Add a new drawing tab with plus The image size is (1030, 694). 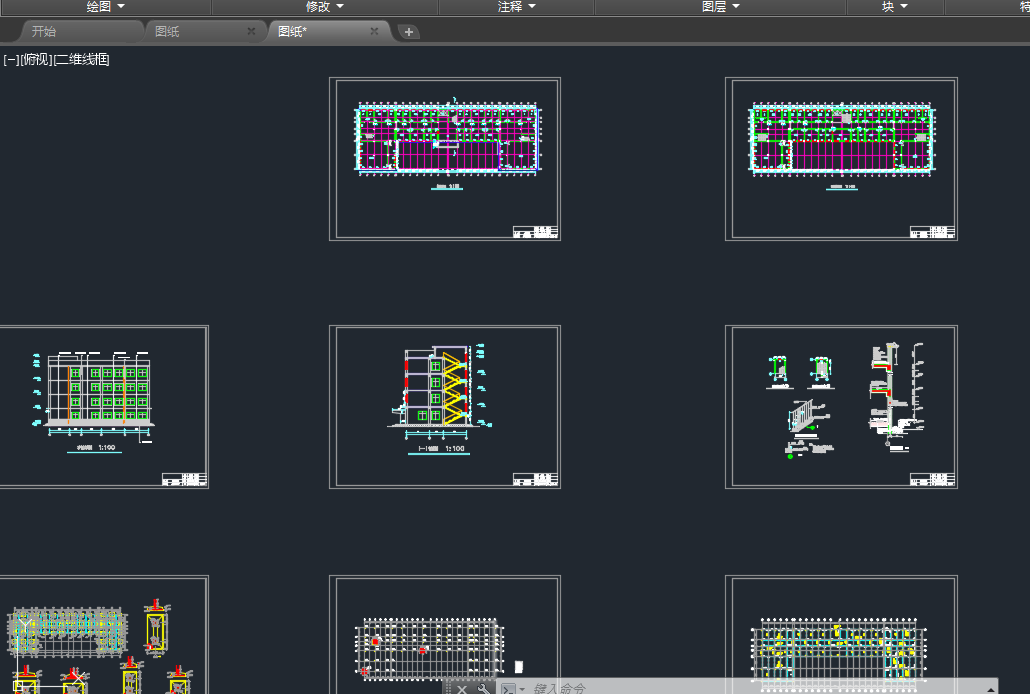pos(409,32)
